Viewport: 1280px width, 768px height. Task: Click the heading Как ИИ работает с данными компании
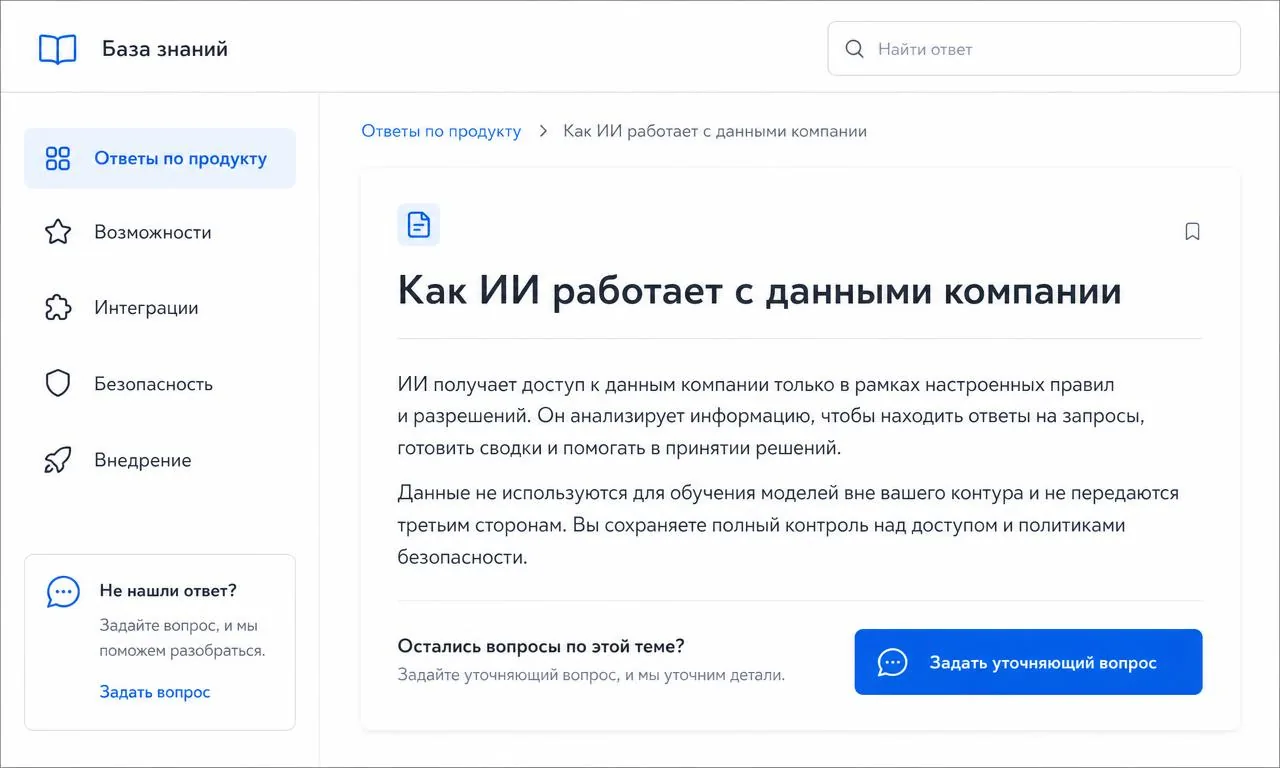click(x=760, y=291)
